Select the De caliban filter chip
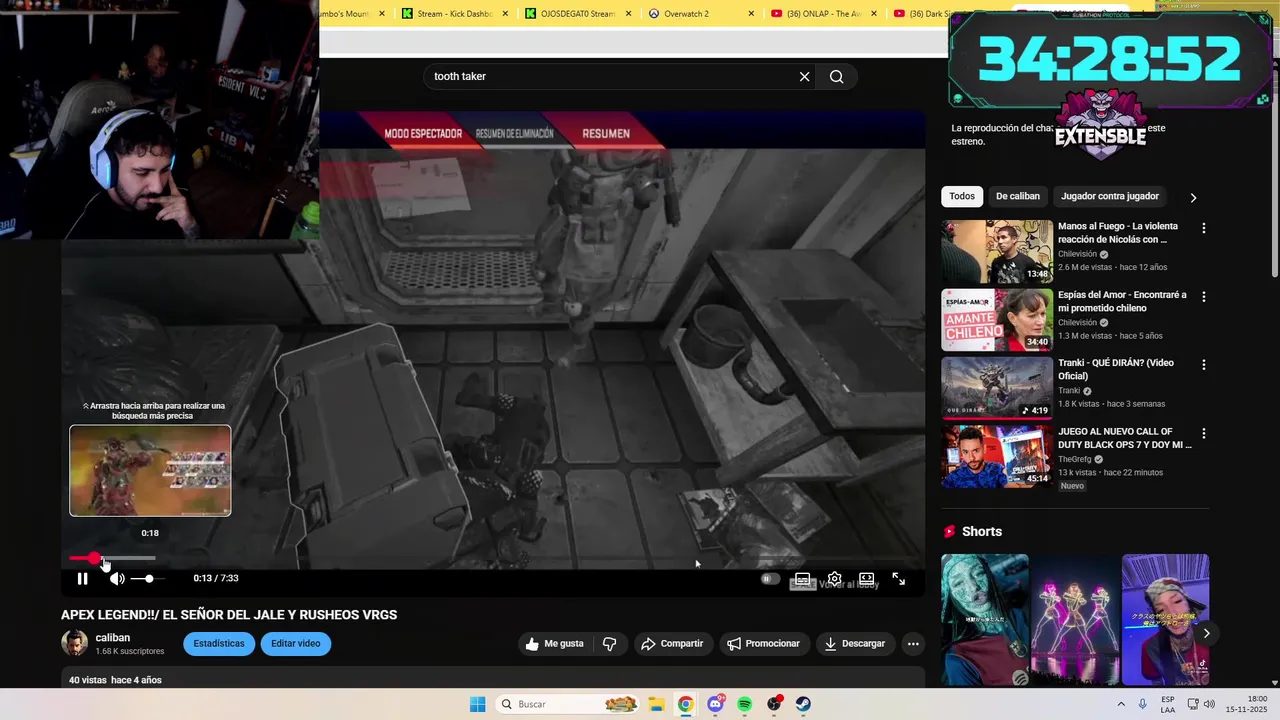 (x=1018, y=196)
